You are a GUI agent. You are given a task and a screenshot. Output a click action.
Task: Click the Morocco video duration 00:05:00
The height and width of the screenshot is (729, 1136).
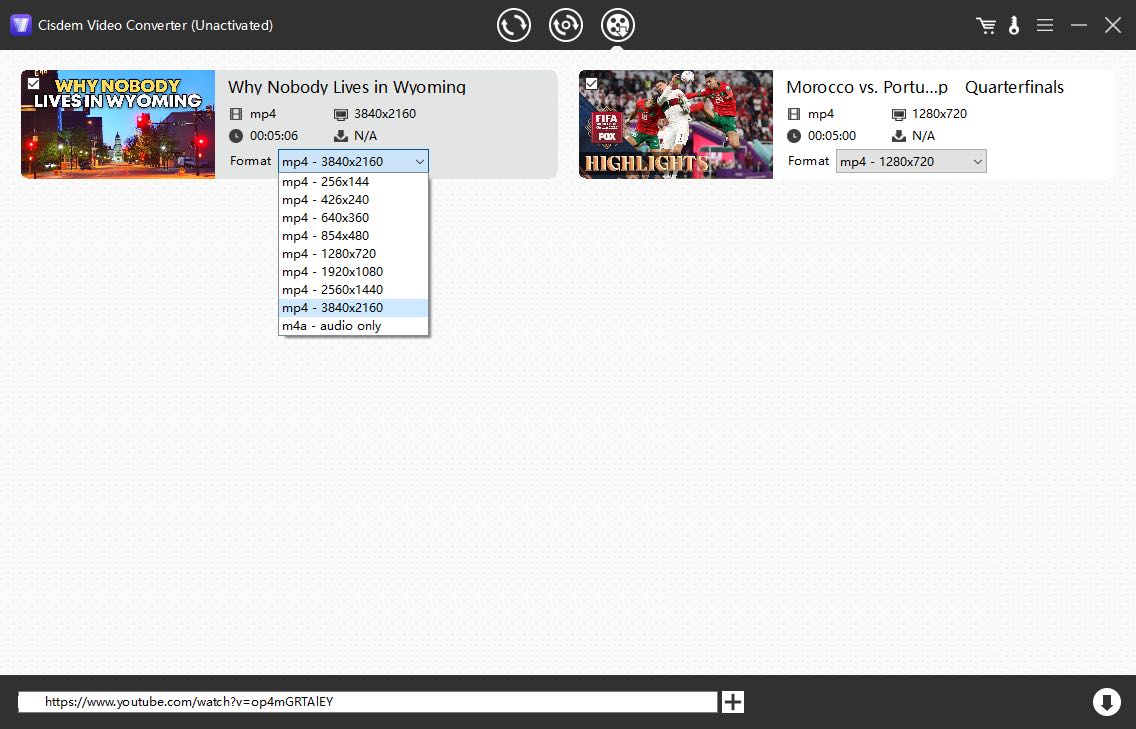click(832, 136)
